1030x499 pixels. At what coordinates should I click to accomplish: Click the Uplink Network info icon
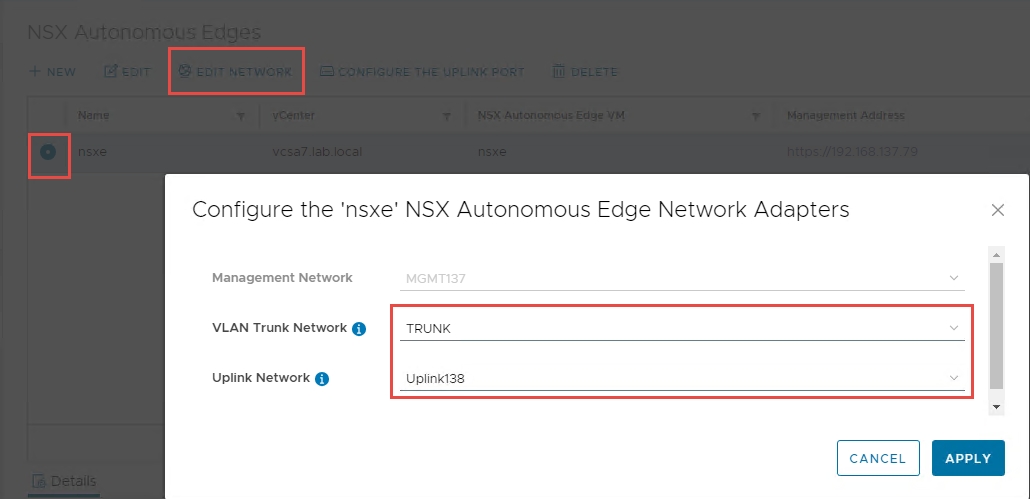pyautogui.click(x=321, y=379)
